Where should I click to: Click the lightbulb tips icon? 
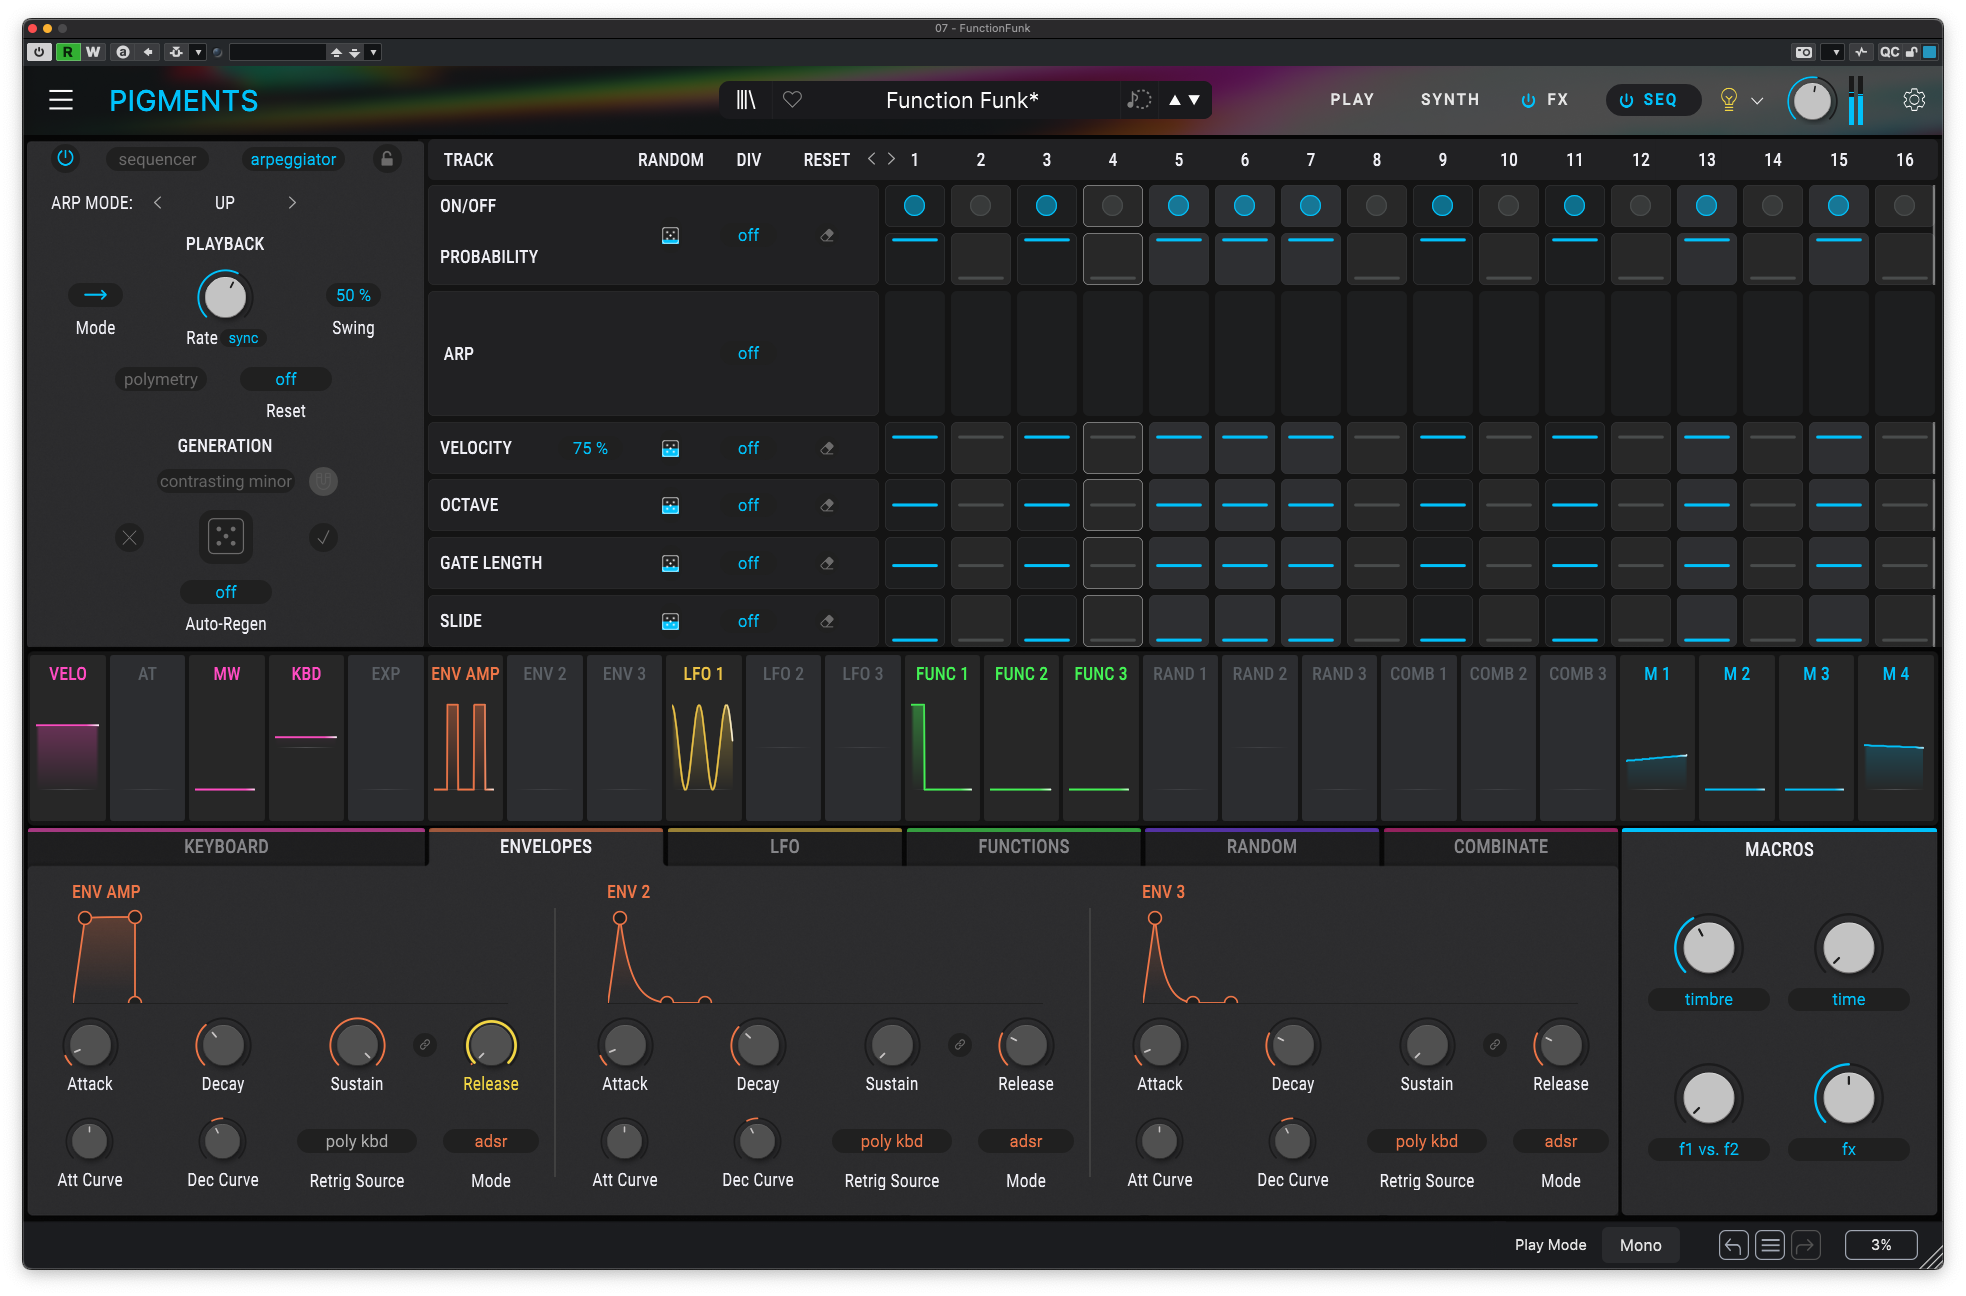click(1728, 99)
